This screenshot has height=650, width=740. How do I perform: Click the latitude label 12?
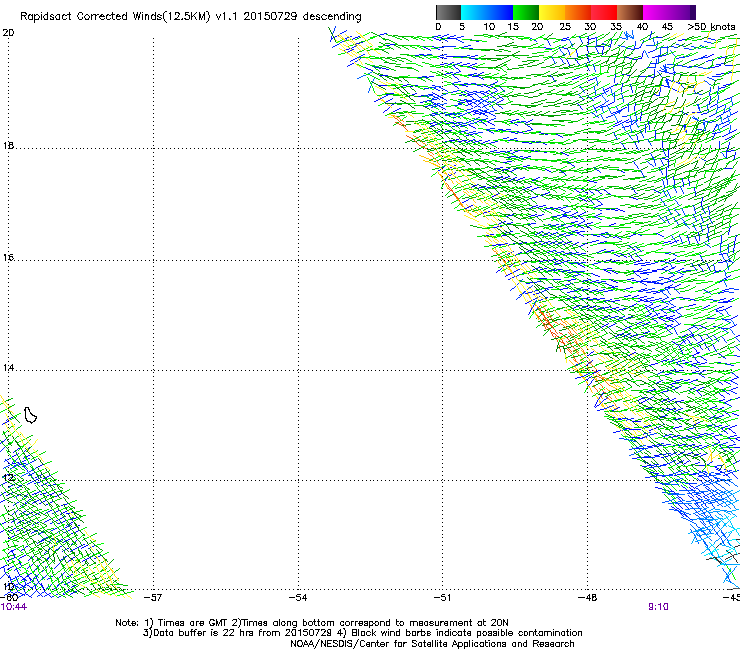(x=8, y=478)
